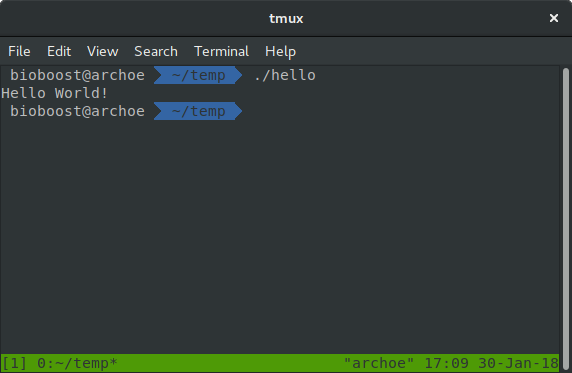Close the tmux terminal window
Image resolution: width=572 pixels, height=373 pixels.
(554, 18)
